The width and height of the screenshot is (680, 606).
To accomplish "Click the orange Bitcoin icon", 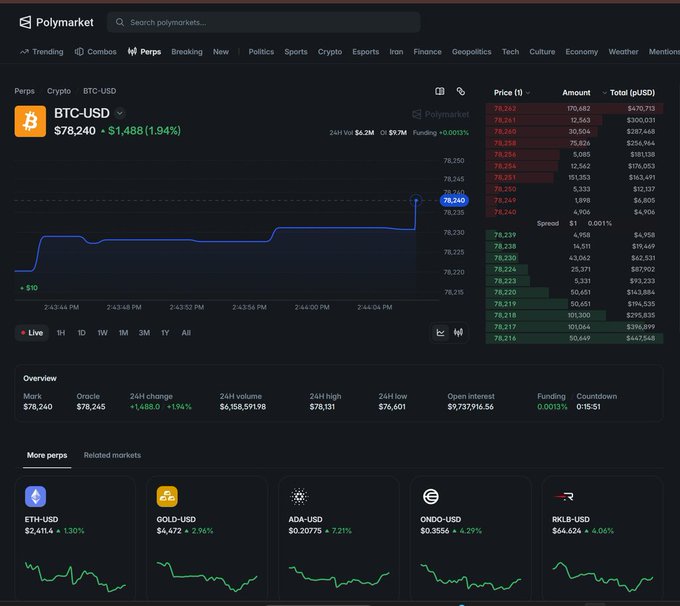I will click(30, 121).
